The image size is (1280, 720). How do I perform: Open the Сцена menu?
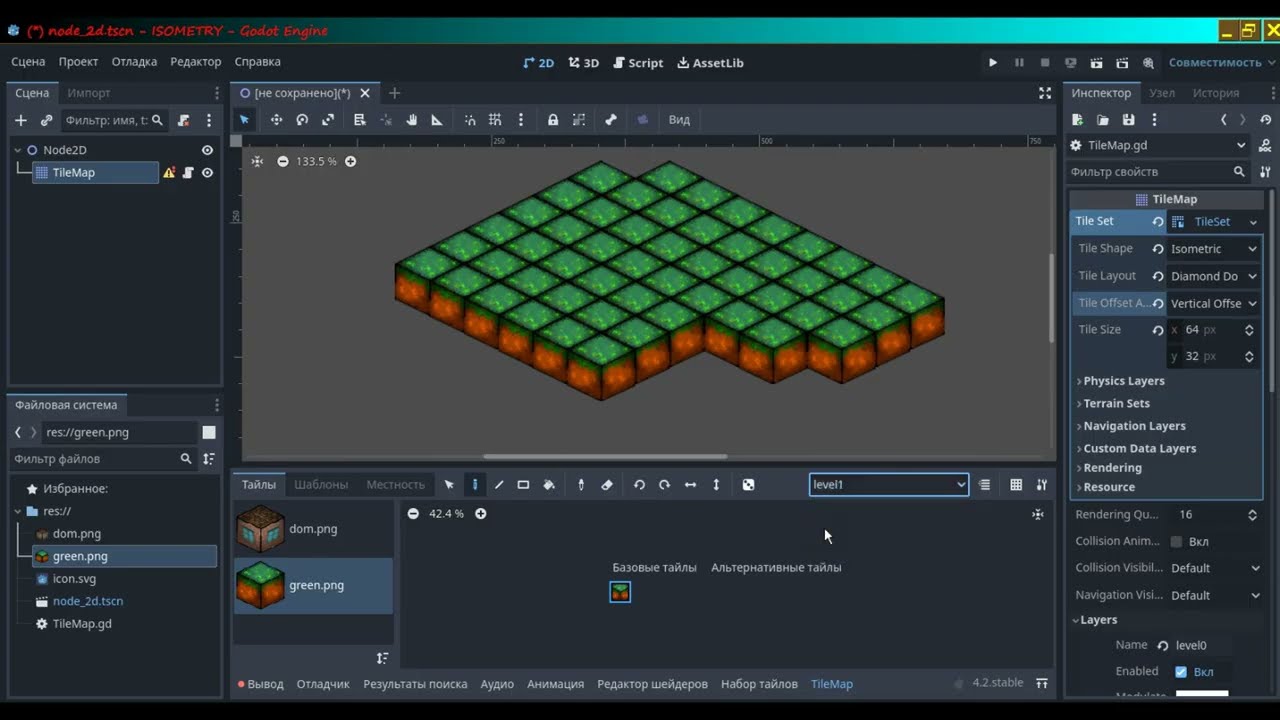point(28,62)
